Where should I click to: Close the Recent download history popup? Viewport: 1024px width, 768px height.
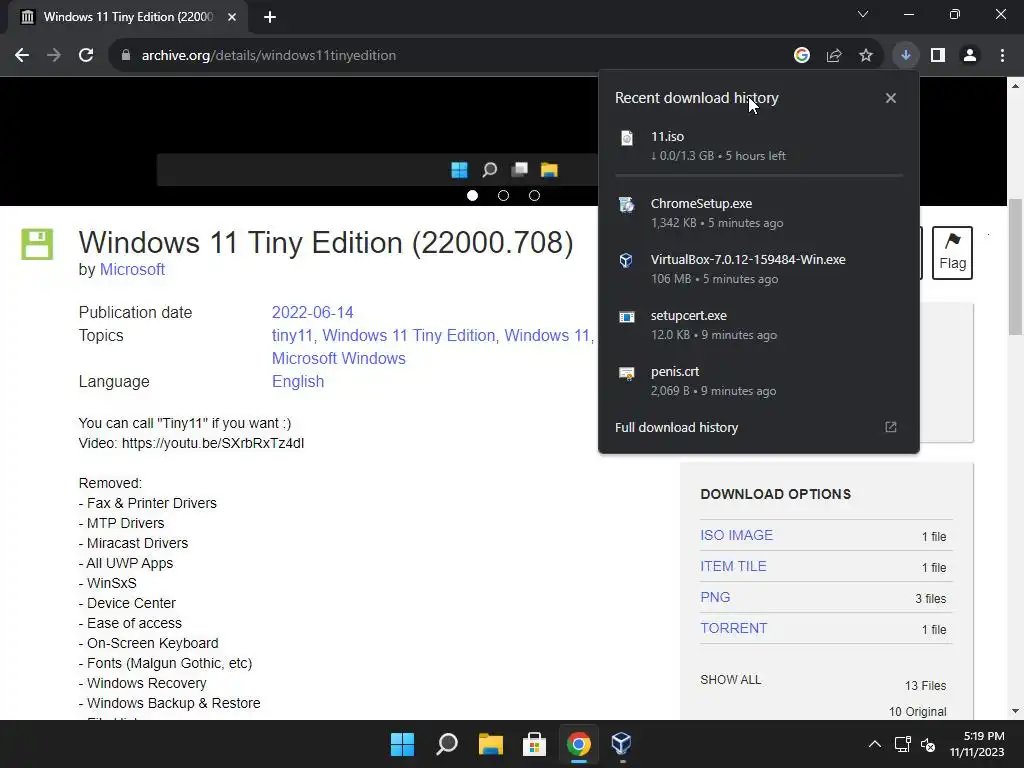coord(891,98)
